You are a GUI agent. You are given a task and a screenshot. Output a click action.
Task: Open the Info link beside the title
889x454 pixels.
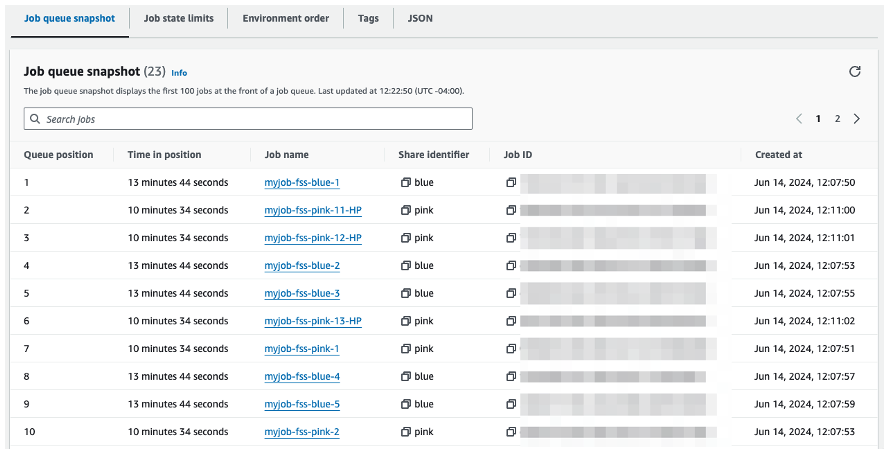tap(179, 73)
